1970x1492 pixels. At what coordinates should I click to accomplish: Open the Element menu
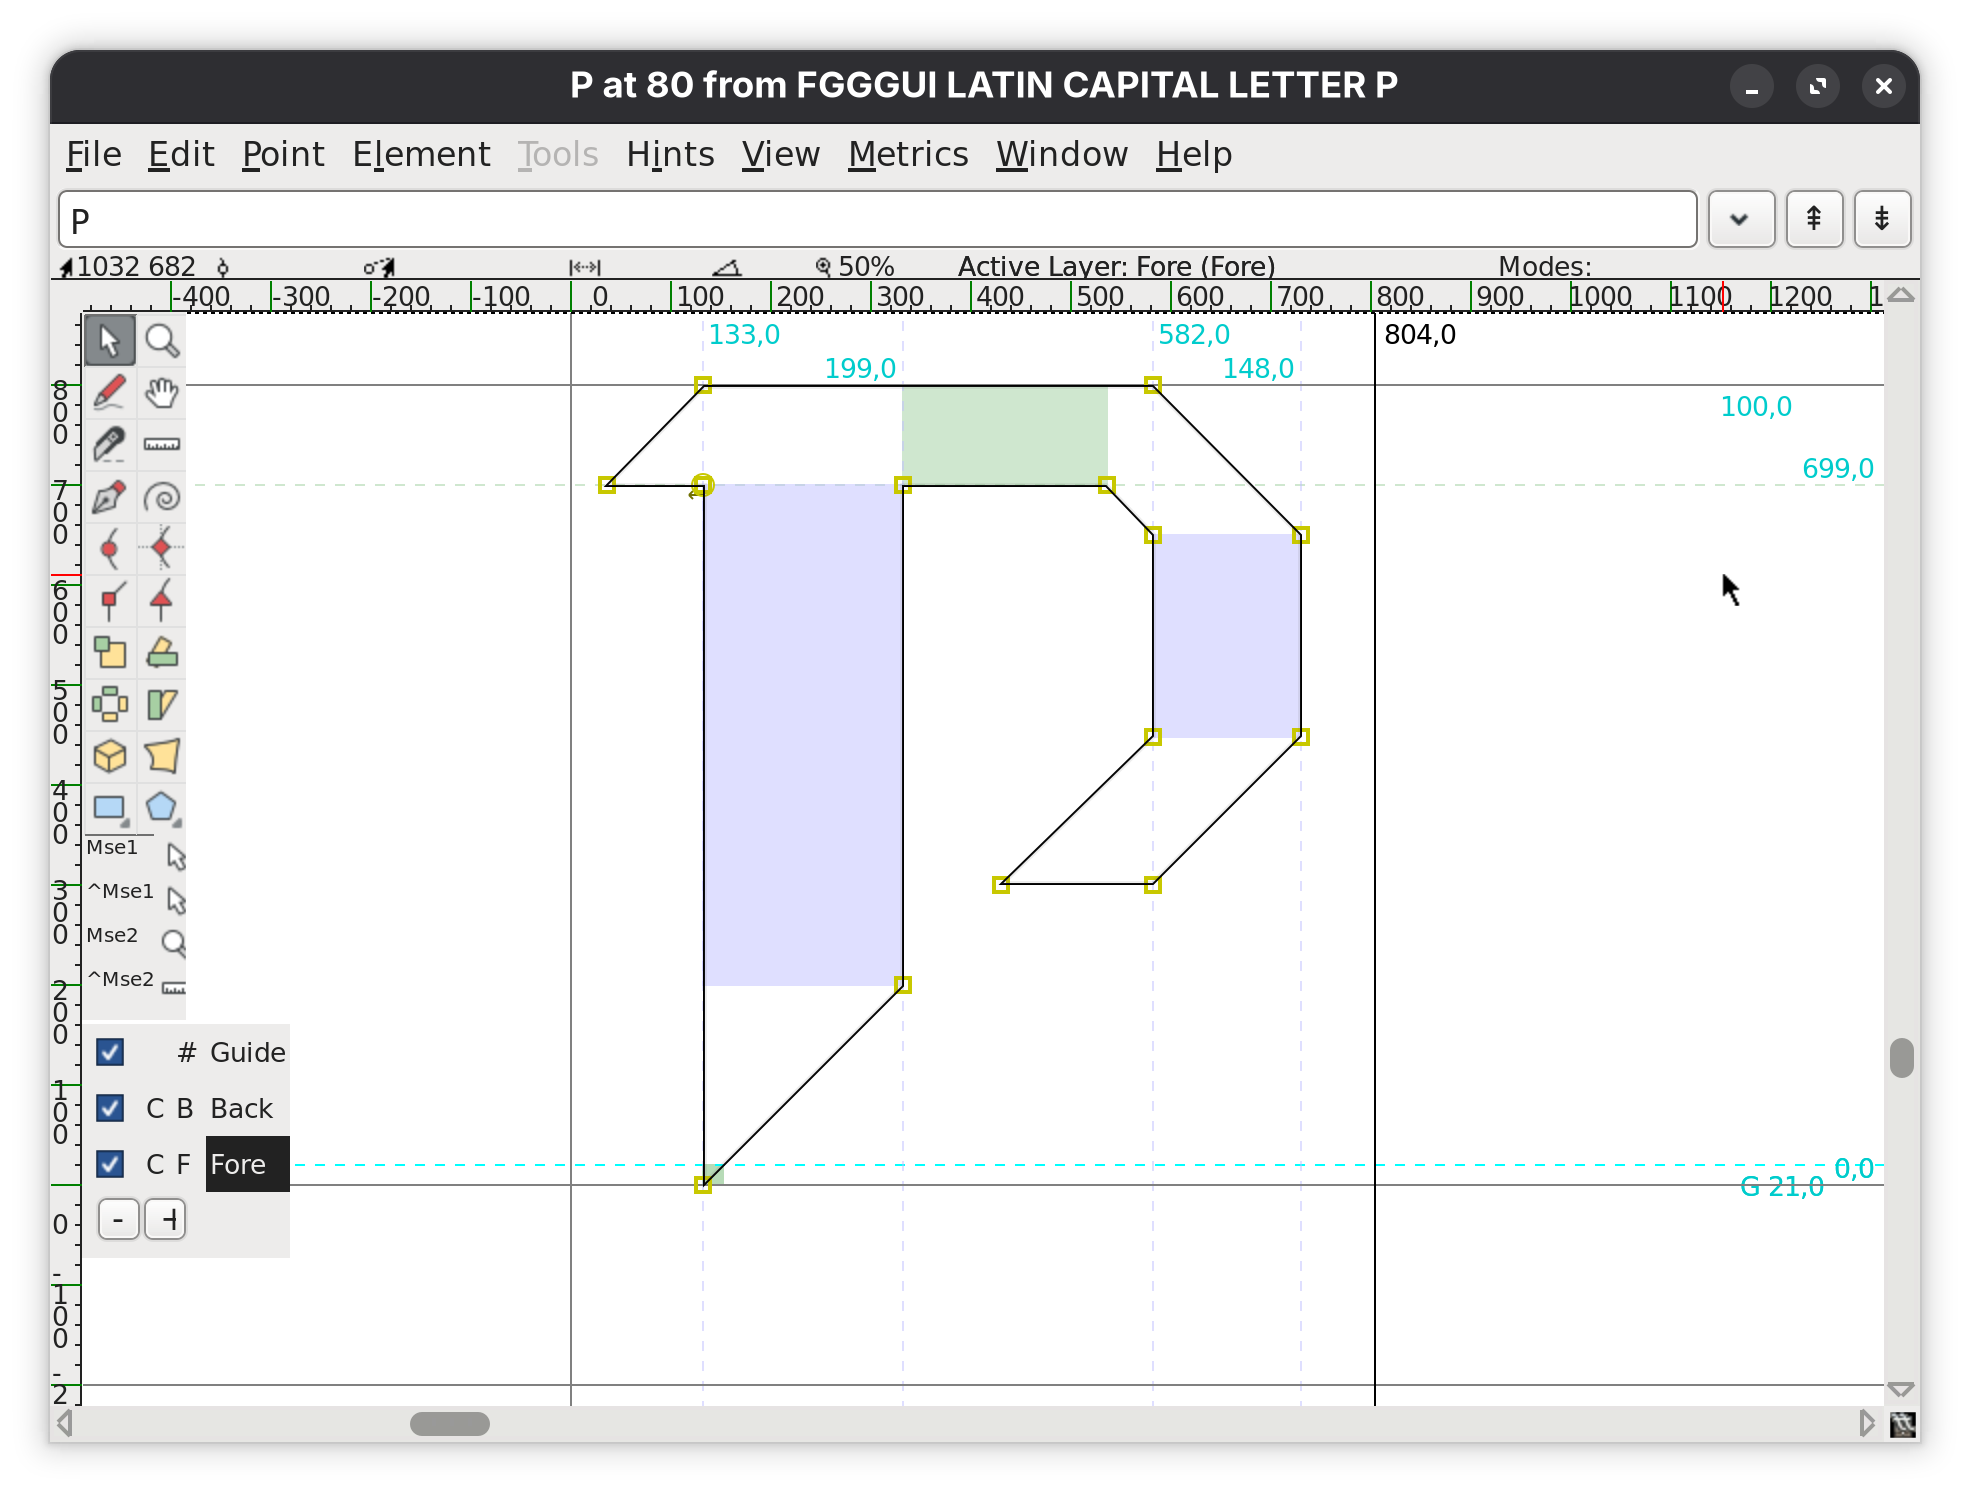421,155
